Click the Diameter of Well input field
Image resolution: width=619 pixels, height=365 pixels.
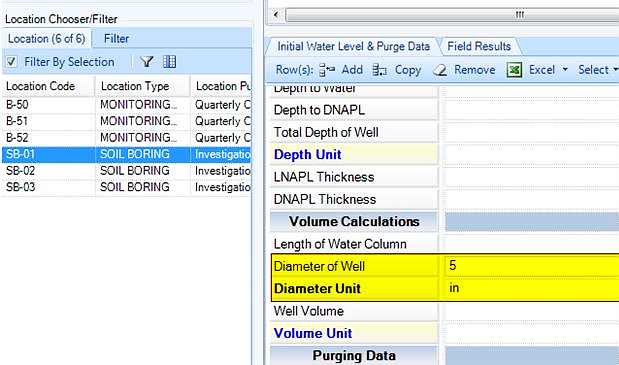(531, 266)
